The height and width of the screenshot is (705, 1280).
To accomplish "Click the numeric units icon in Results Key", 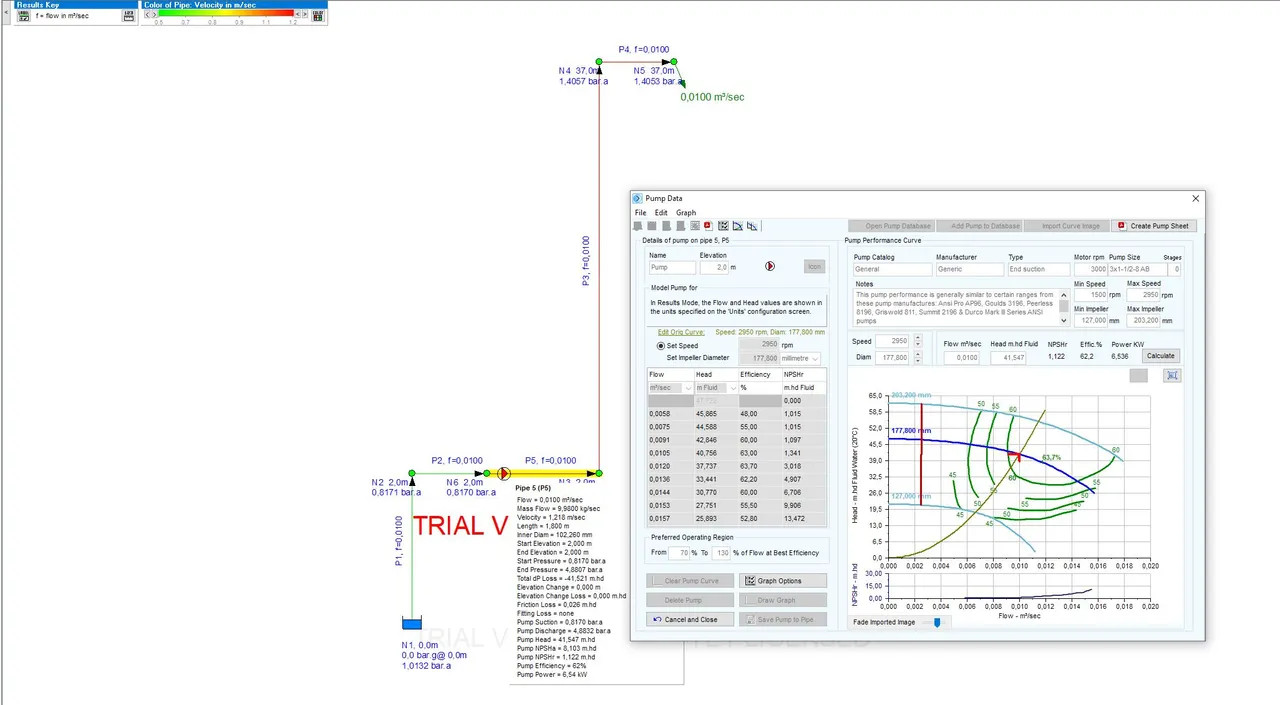I will click(129, 16).
